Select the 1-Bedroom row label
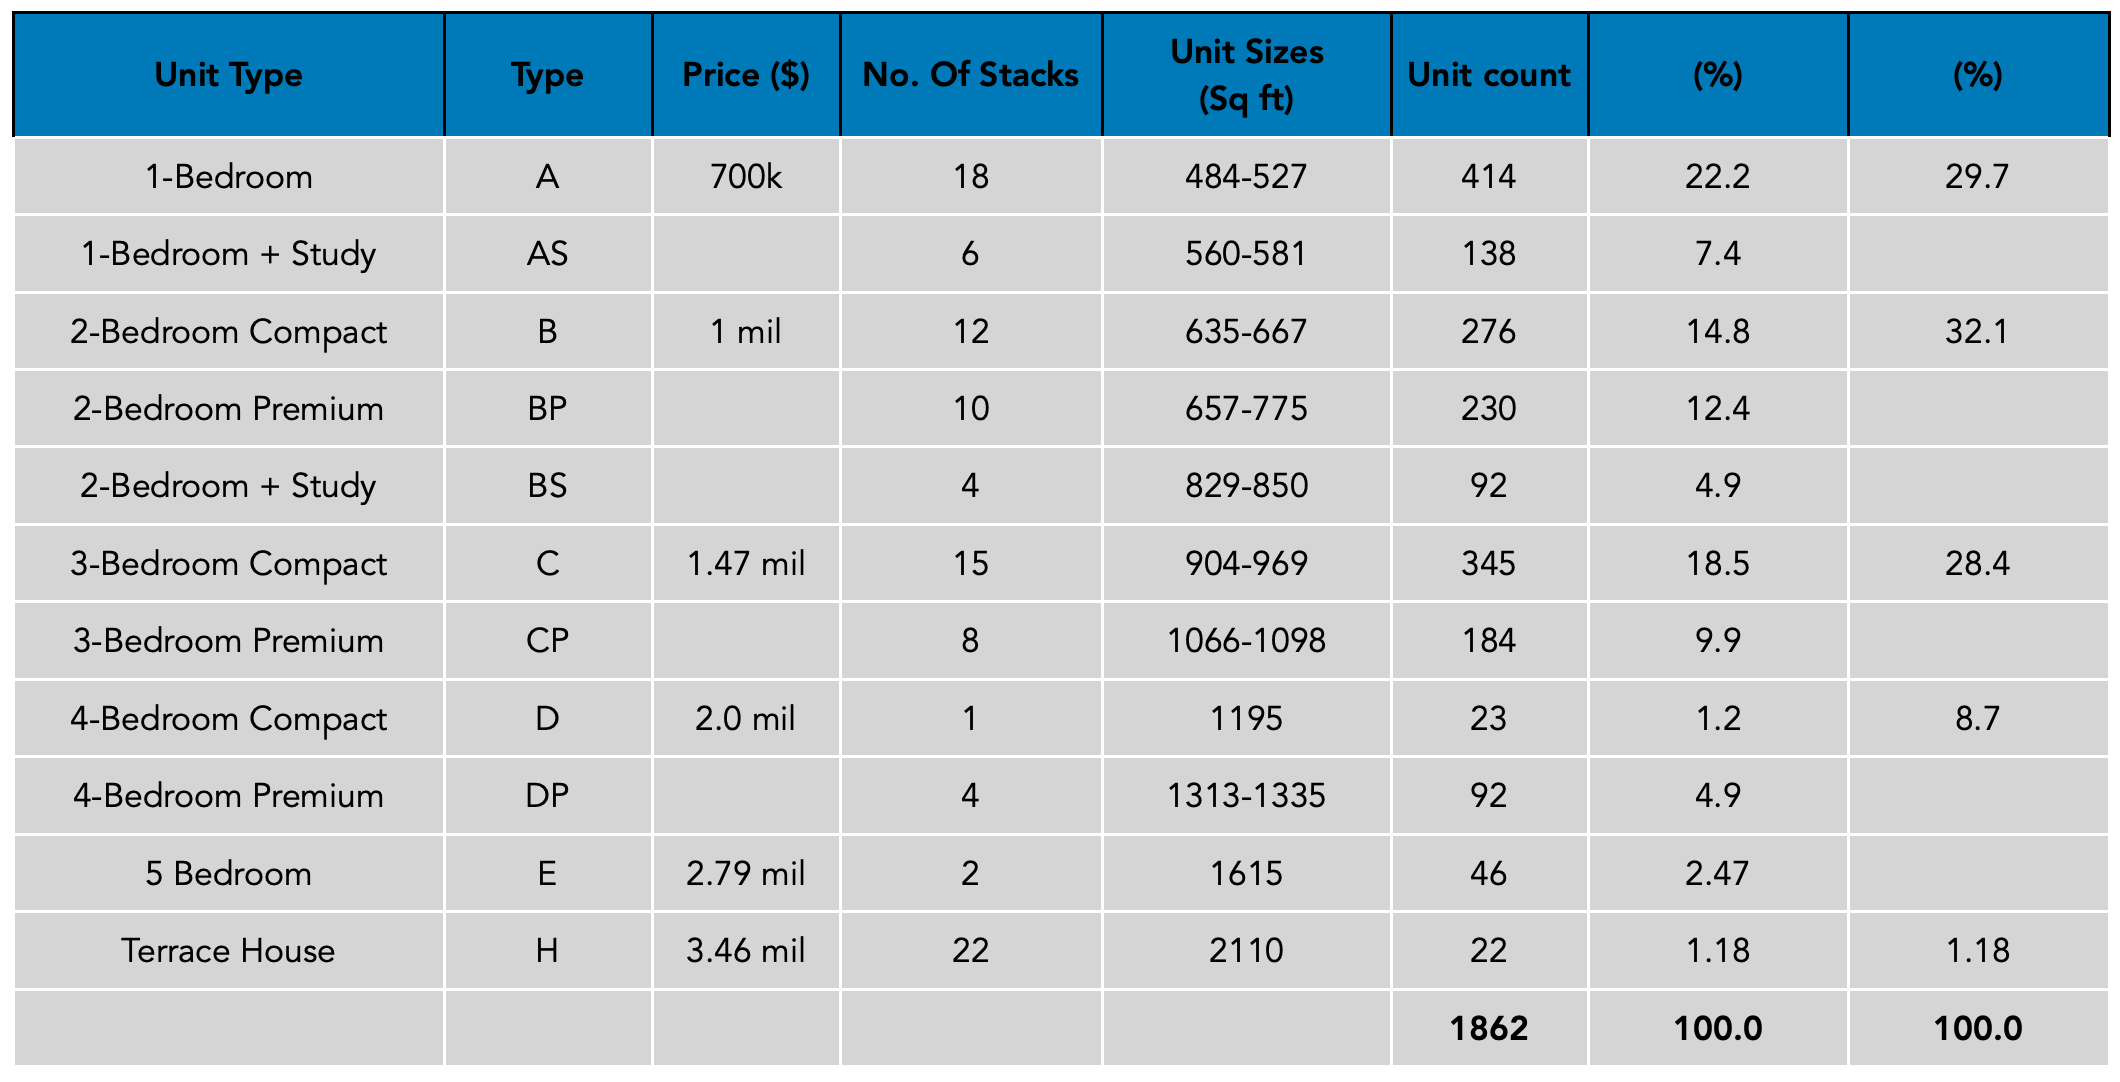This screenshot has height=1082, width=2120. click(228, 177)
